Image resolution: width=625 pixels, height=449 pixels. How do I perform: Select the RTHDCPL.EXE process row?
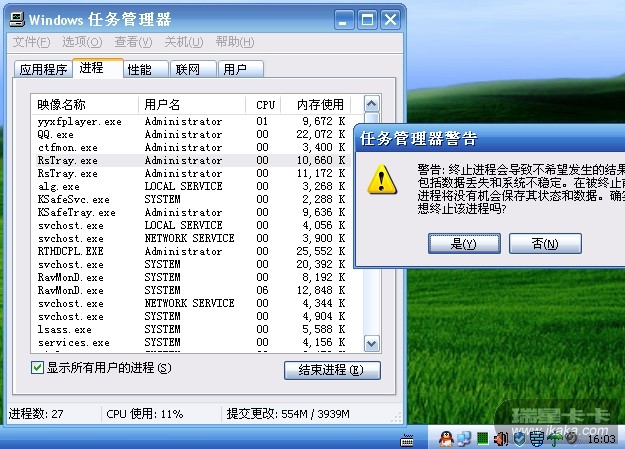[191, 251]
